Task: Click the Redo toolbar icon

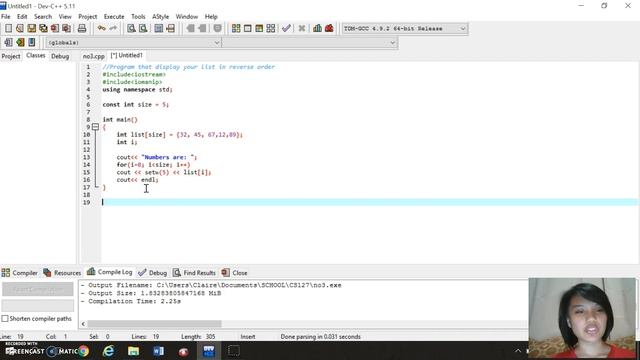Action: (113, 28)
